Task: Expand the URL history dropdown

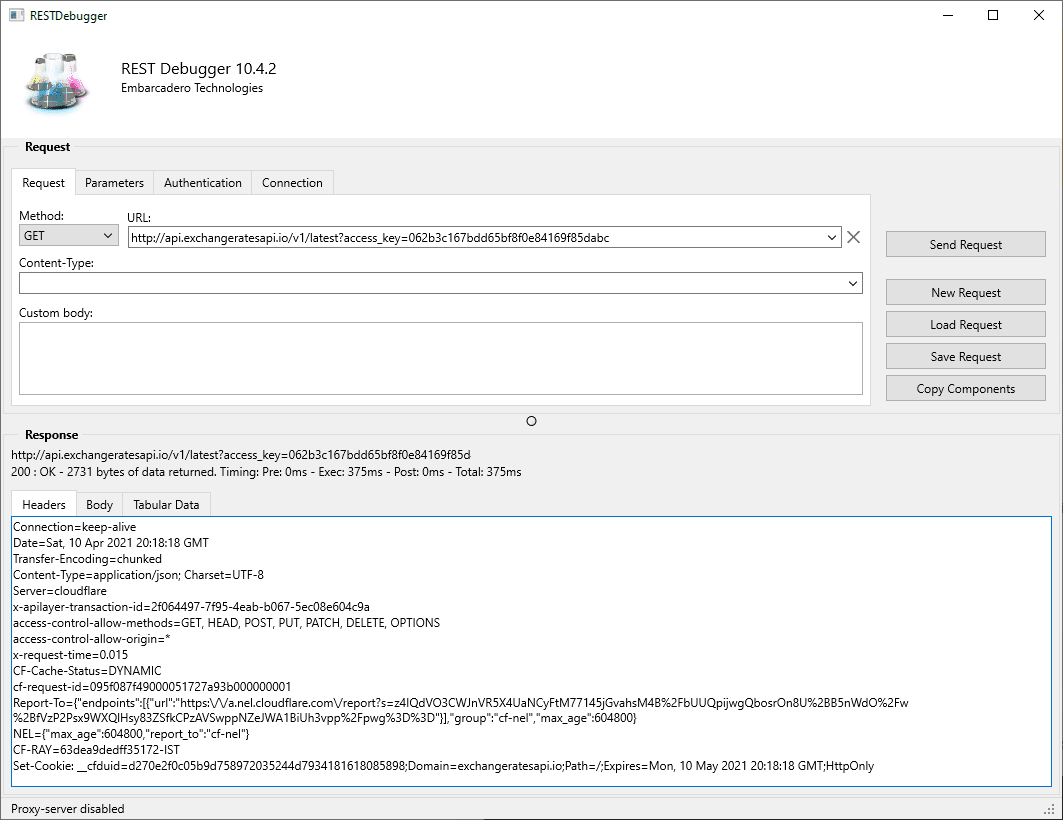Action: (831, 237)
